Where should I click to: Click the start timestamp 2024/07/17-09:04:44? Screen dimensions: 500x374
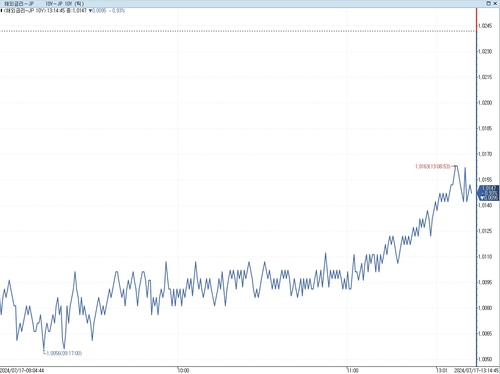point(22,370)
